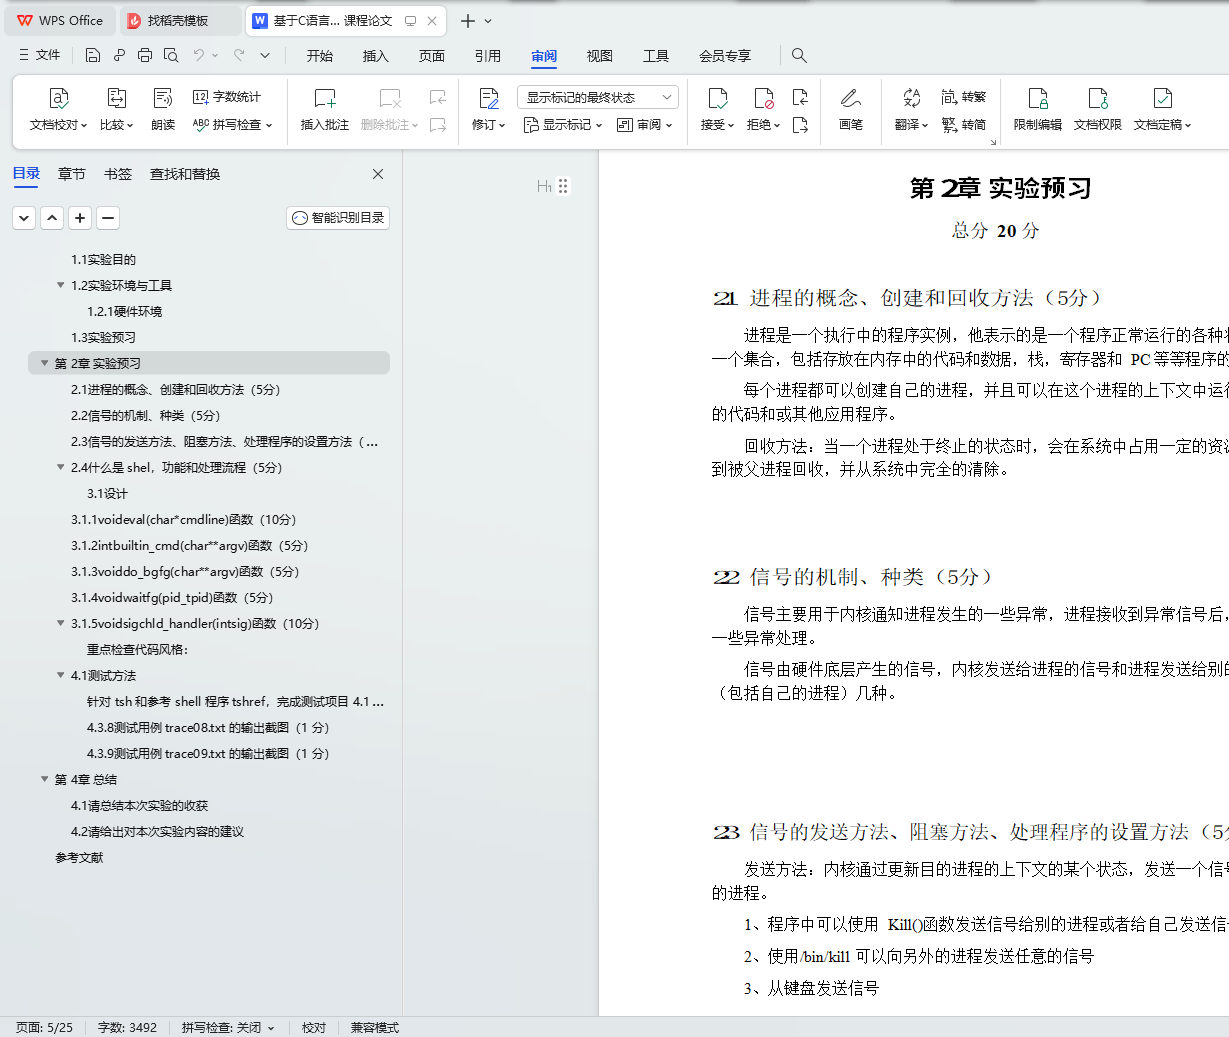Click the print preview icon

[171, 55]
